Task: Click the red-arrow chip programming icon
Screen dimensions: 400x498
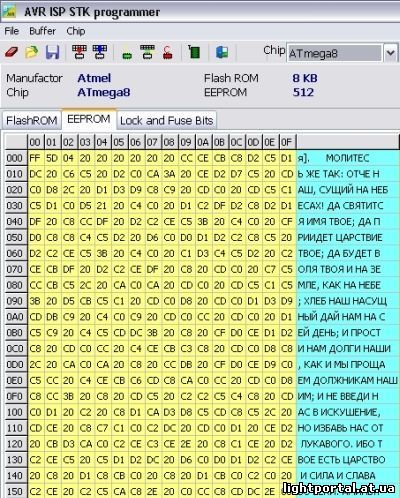Action: [x=79, y=52]
